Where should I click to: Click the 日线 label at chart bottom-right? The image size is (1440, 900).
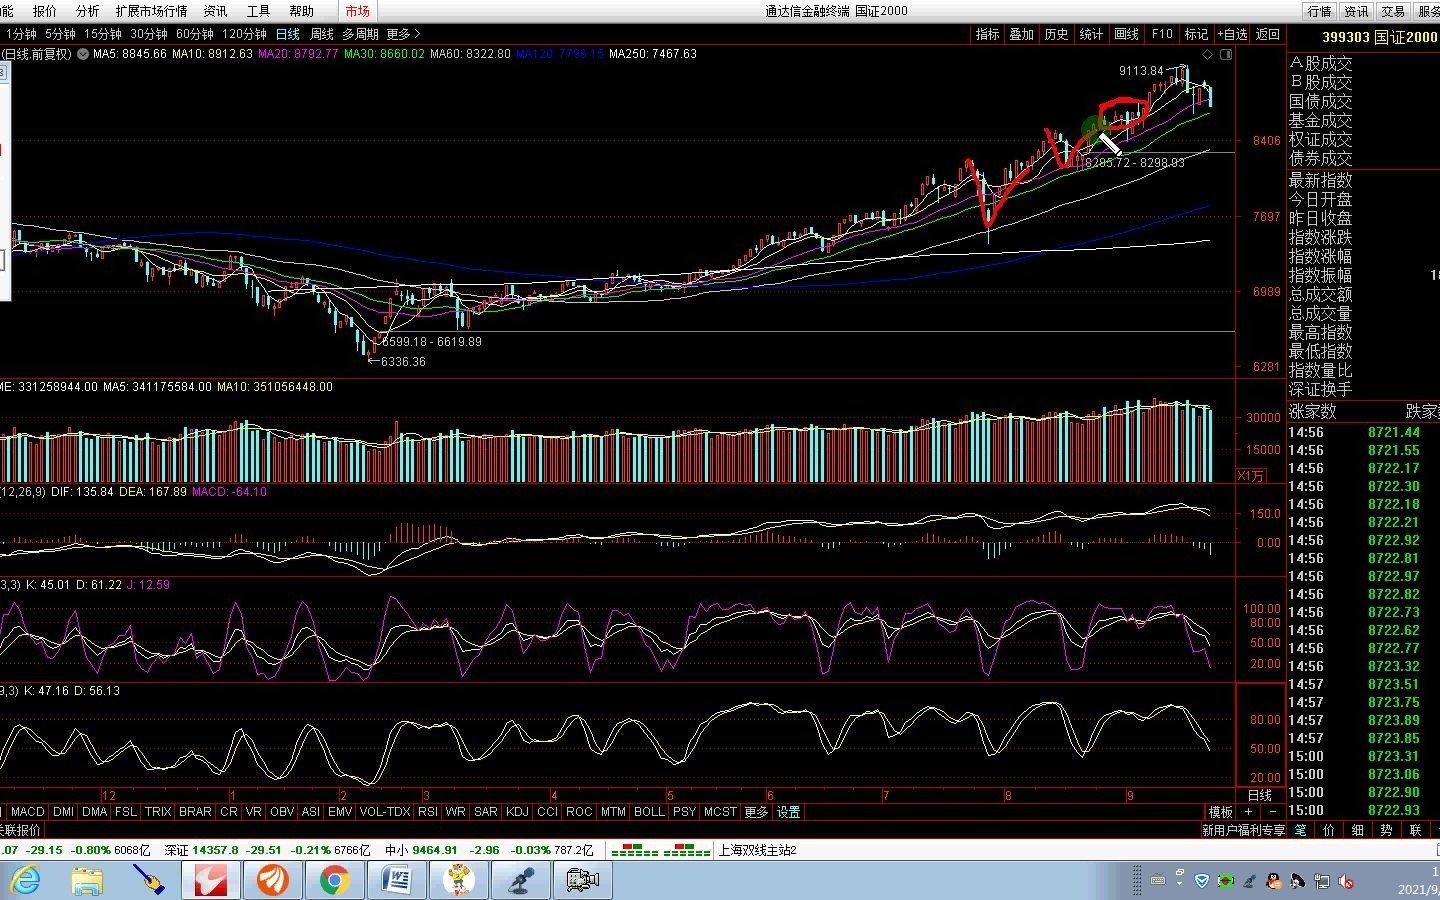pos(1260,795)
